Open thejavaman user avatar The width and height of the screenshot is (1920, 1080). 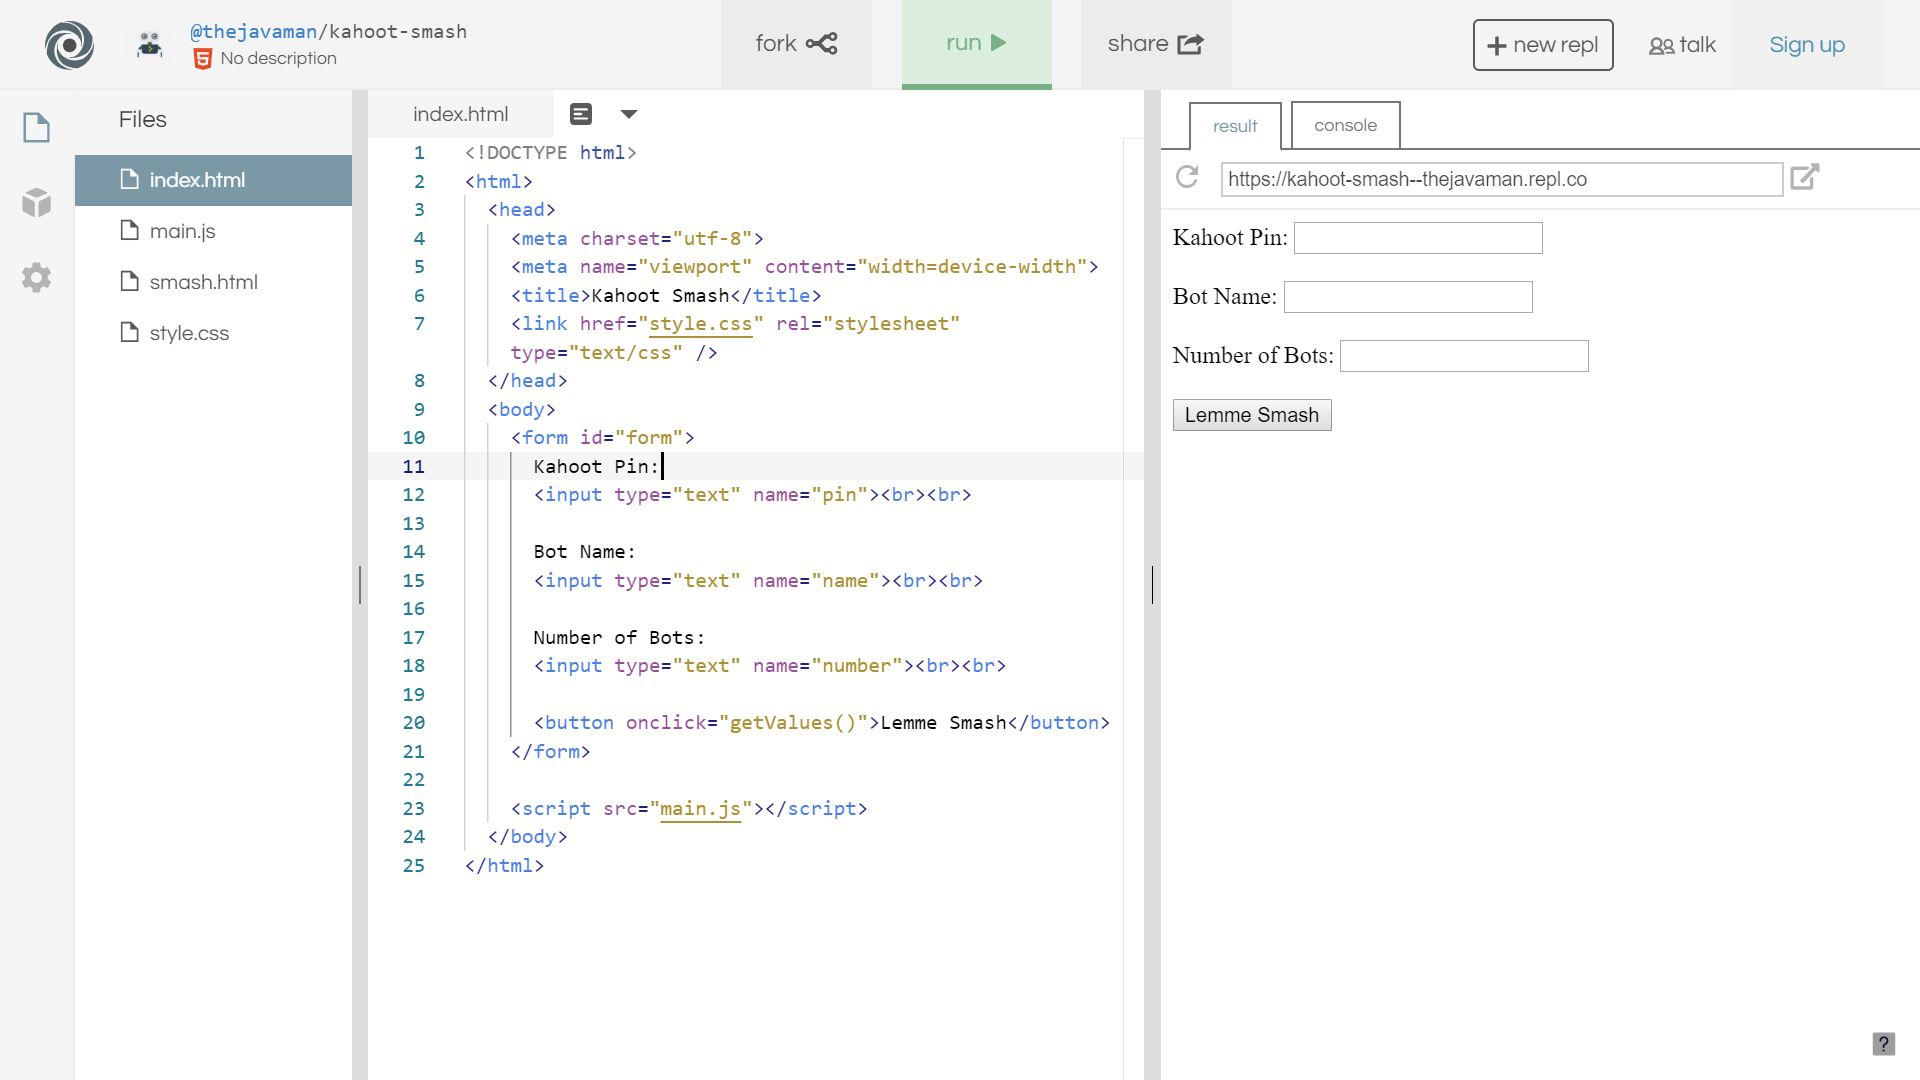pyautogui.click(x=150, y=44)
